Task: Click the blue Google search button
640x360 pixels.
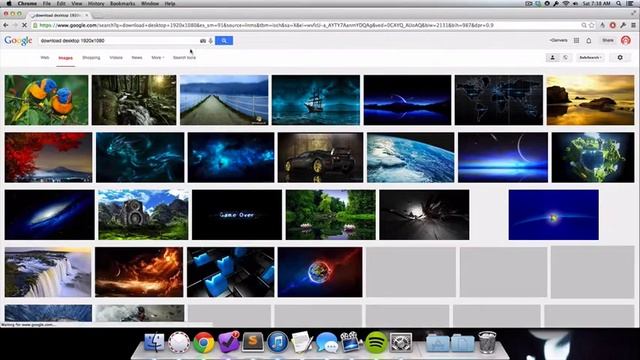Action: click(x=224, y=40)
